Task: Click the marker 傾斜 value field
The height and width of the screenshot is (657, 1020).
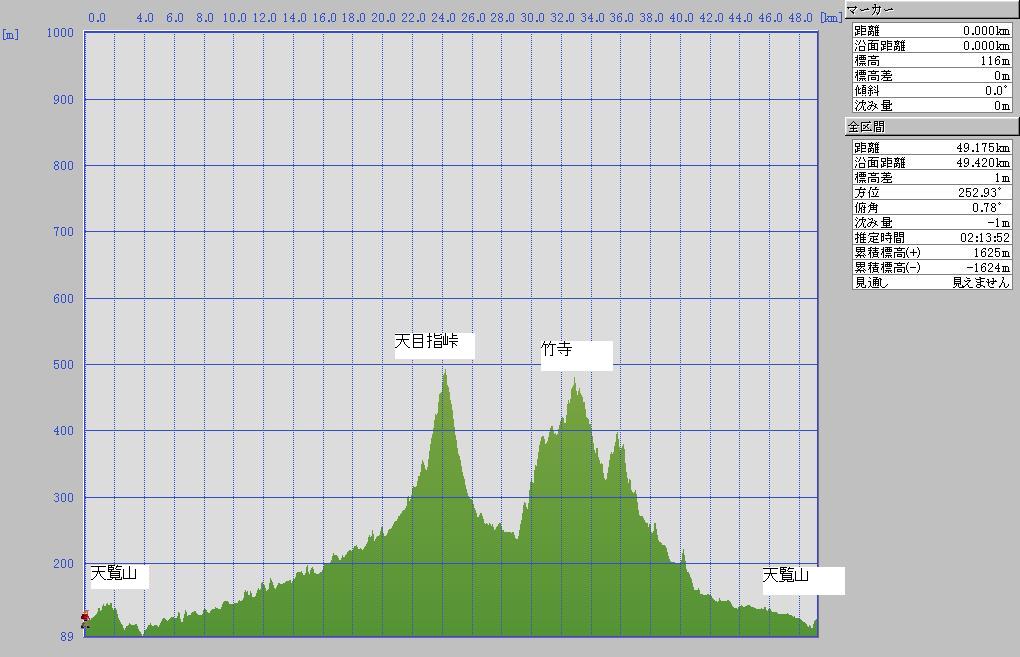Action: point(987,91)
